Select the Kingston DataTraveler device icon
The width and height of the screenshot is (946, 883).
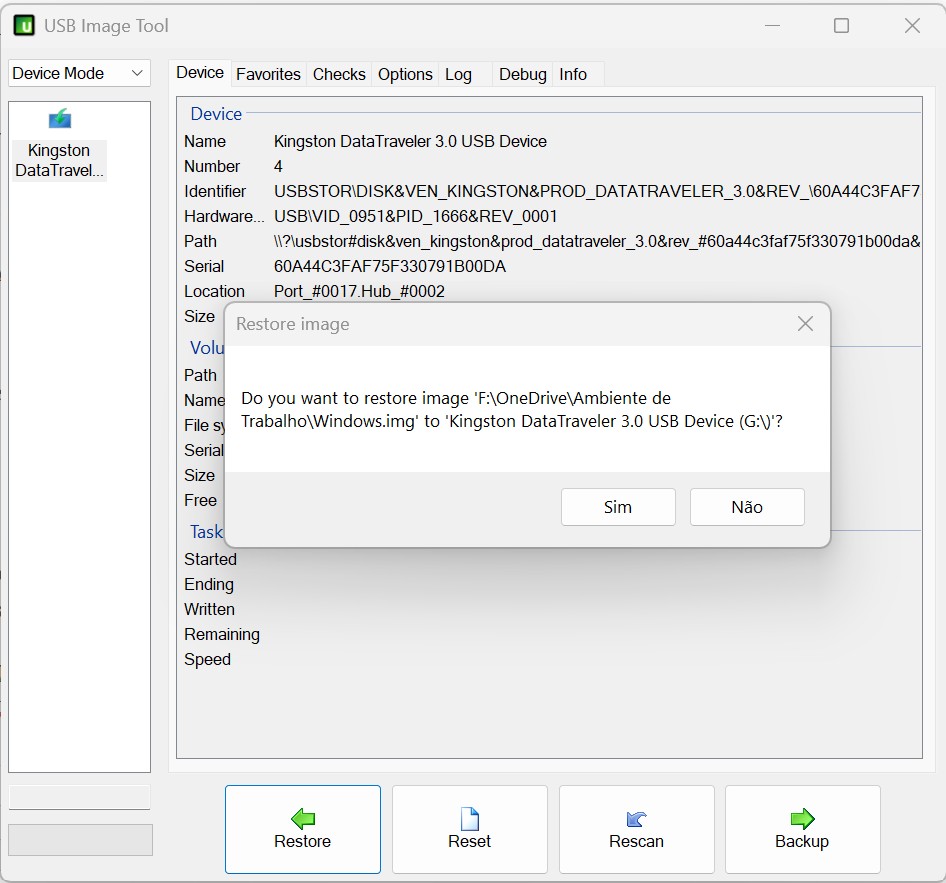tap(60, 119)
